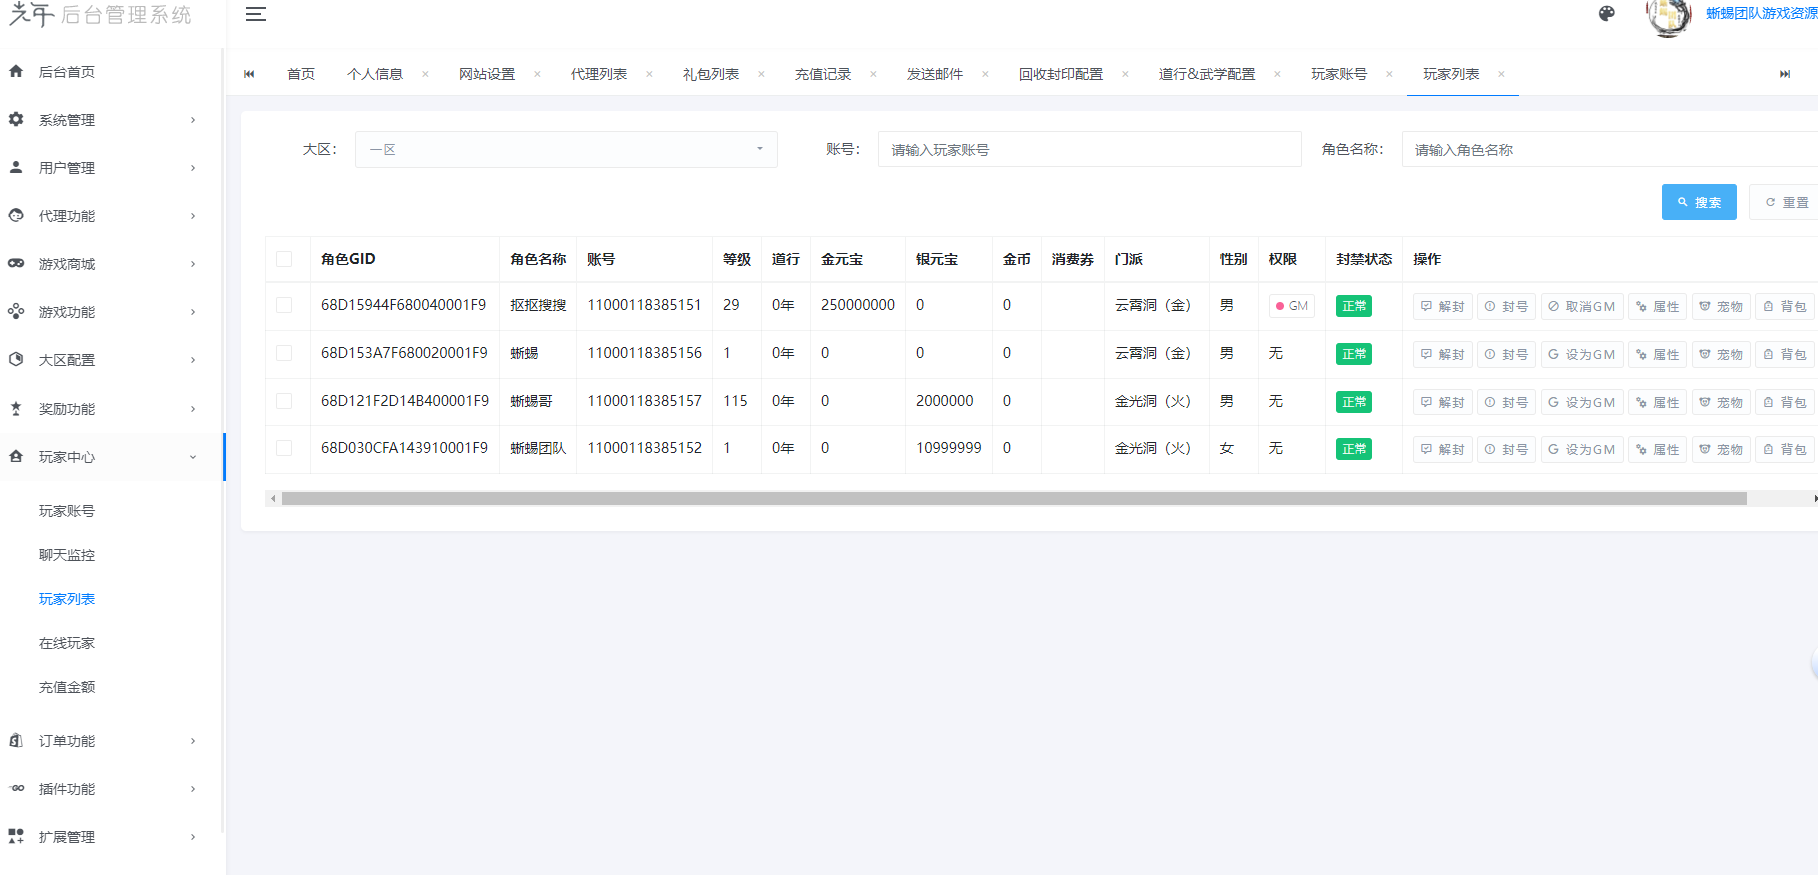
Task: Focus the 账号 player account input
Action: [x=1089, y=150]
